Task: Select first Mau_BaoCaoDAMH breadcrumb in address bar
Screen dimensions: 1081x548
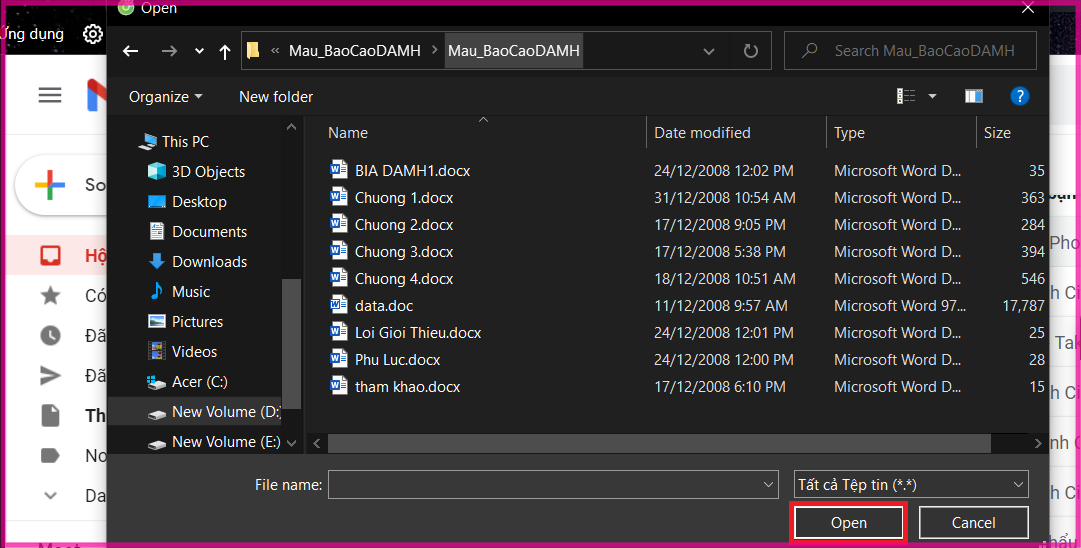Action: (354, 51)
